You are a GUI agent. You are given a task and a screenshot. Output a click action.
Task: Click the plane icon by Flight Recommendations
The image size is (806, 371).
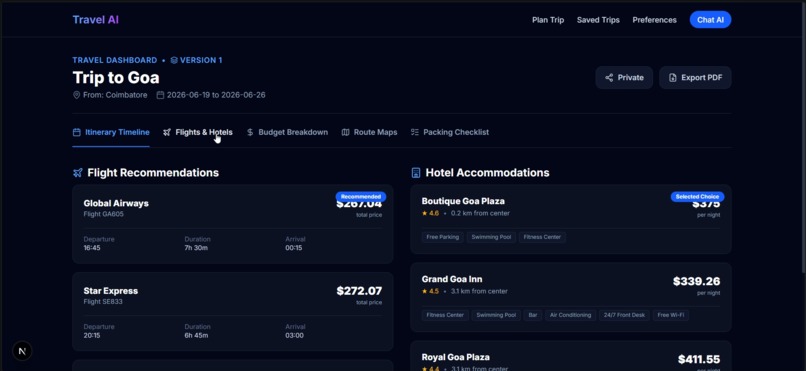pos(78,173)
